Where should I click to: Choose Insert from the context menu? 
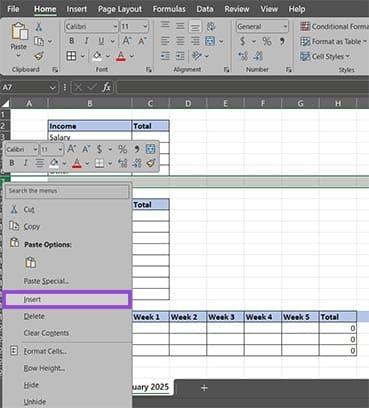[67, 299]
